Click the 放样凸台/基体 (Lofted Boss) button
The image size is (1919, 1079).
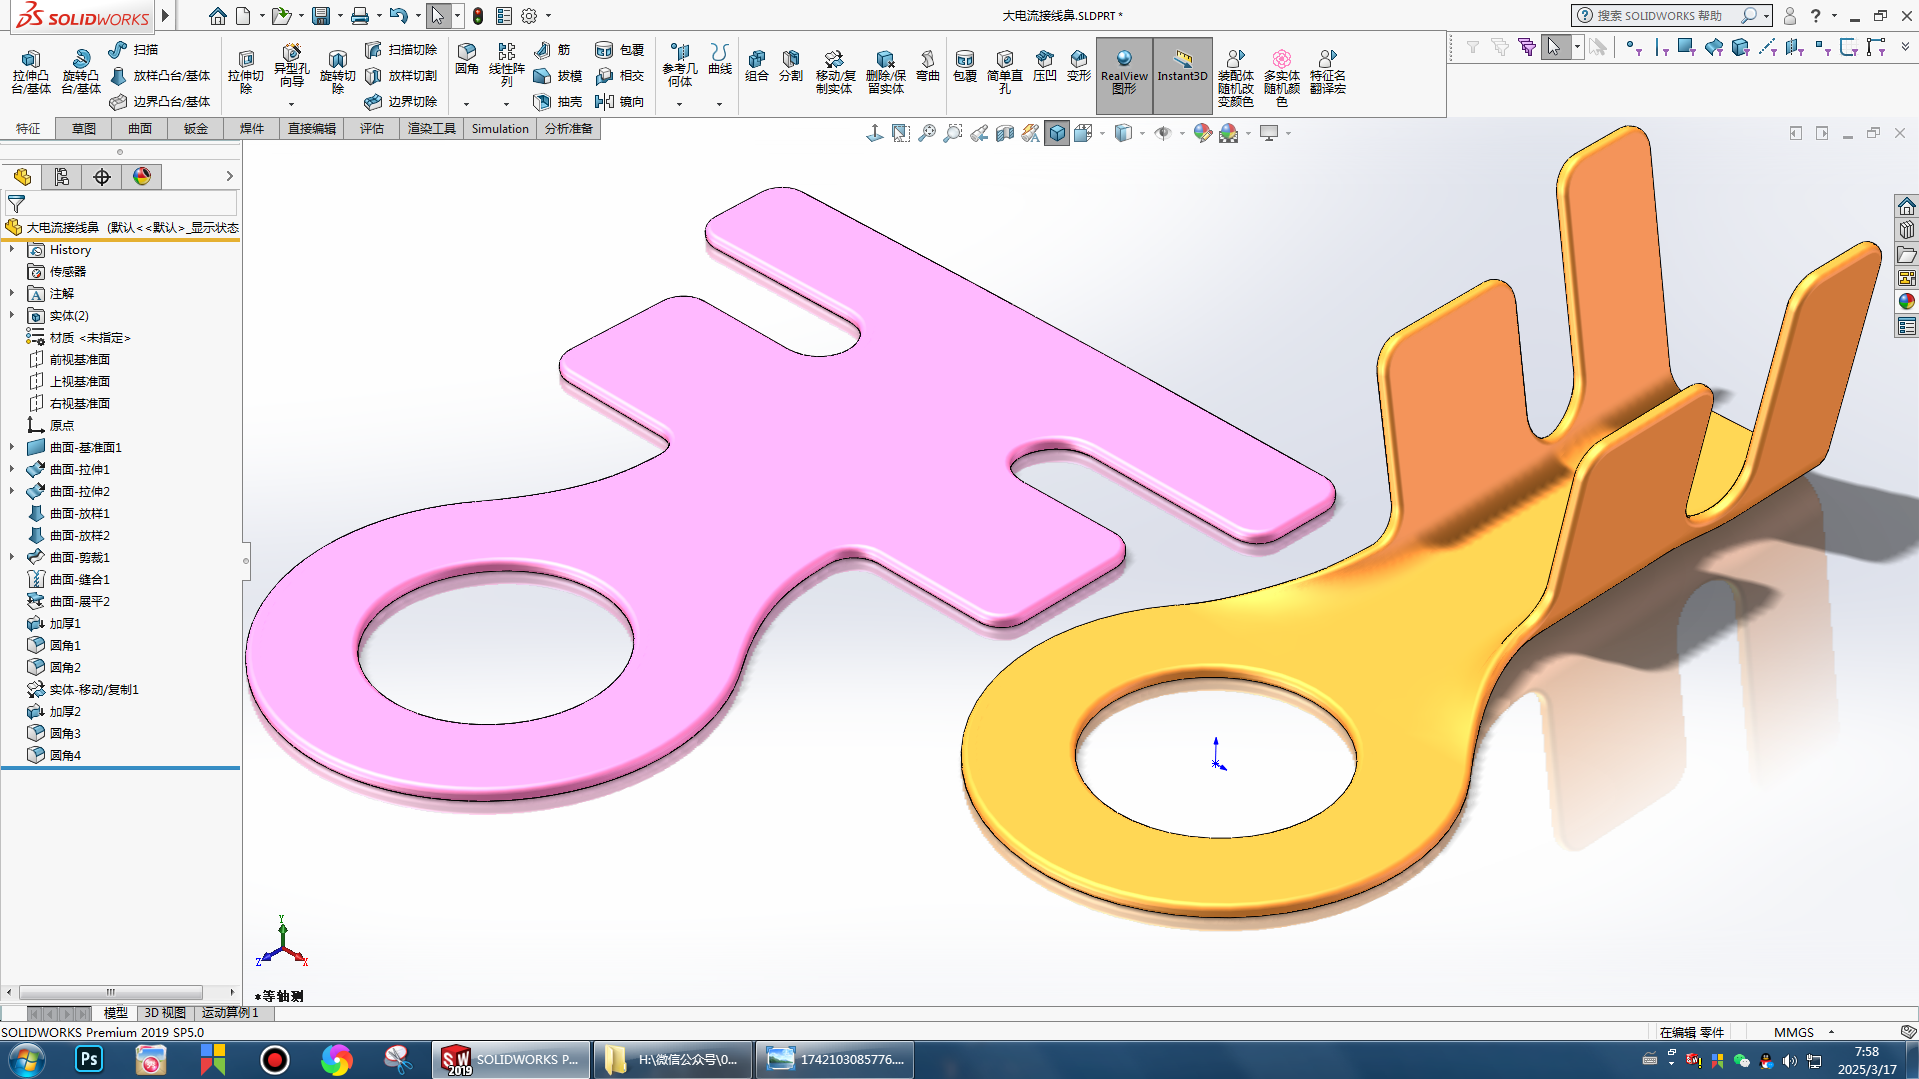tap(160, 75)
